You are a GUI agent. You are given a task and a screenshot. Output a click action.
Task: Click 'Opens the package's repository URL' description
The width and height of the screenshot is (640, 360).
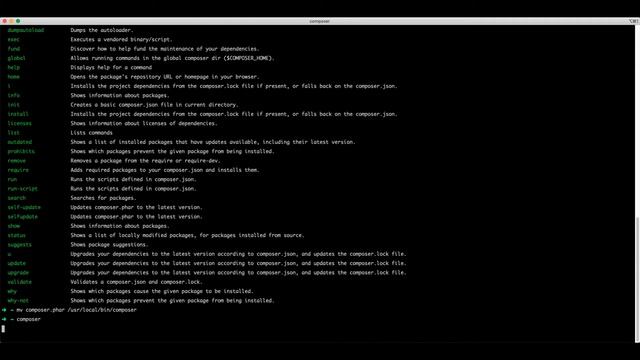[x=164, y=77]
